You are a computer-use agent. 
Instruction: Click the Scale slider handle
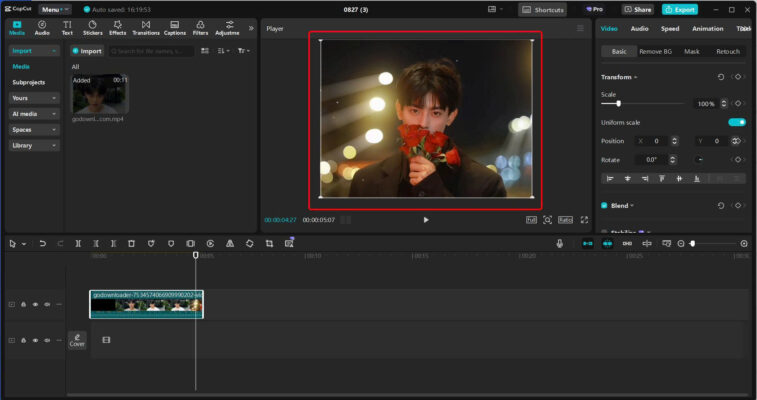coord(618,103)
